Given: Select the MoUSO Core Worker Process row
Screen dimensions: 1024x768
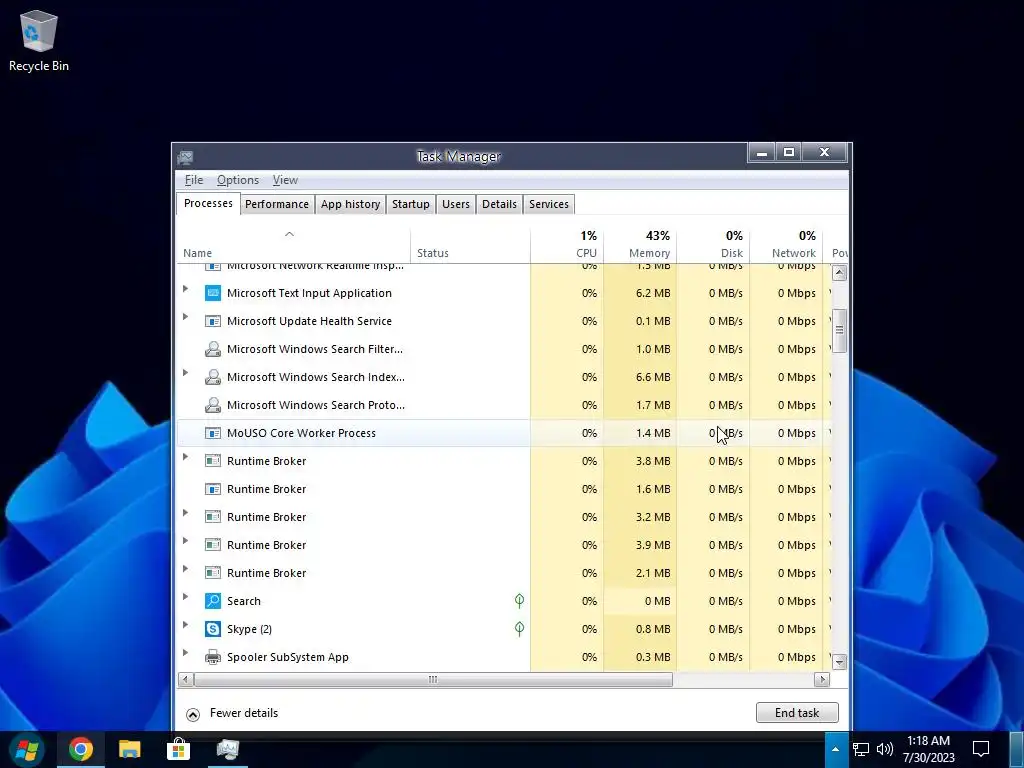Looking at the screenshot, I should click(x=504, y=433).
